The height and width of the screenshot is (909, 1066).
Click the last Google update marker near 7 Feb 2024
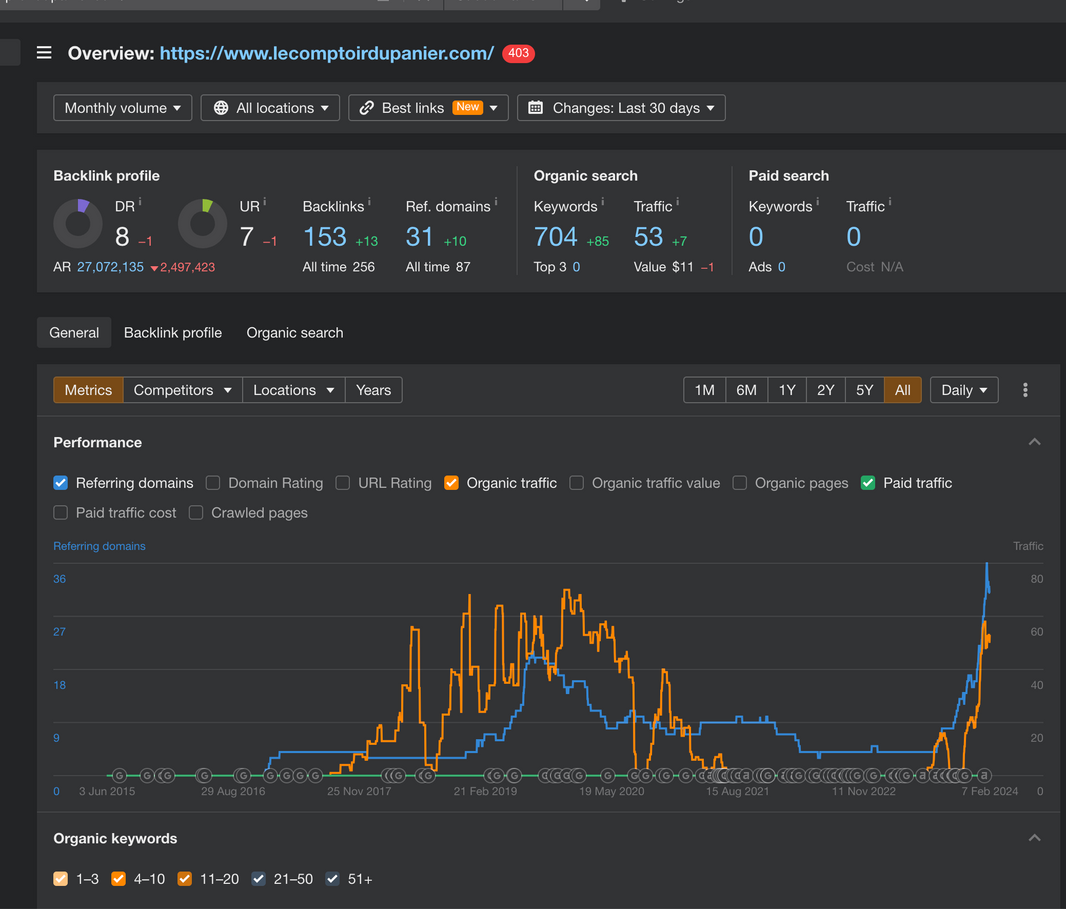[x=984, y=775]
